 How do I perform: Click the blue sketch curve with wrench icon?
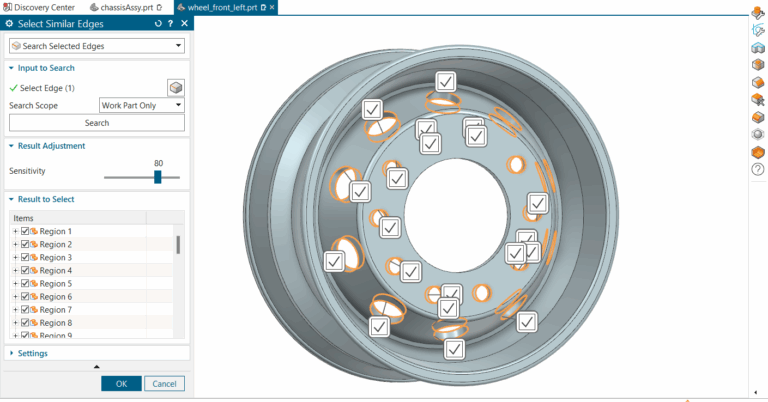tap(758, 30)
